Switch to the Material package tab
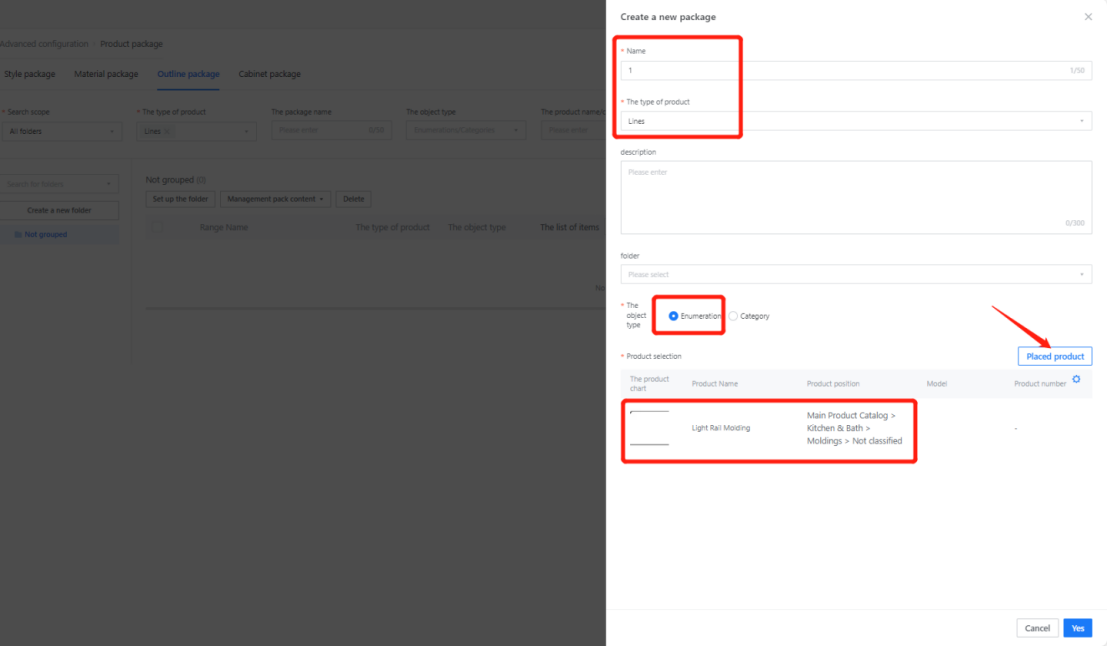1108x646 pixels. click(106, 74)
